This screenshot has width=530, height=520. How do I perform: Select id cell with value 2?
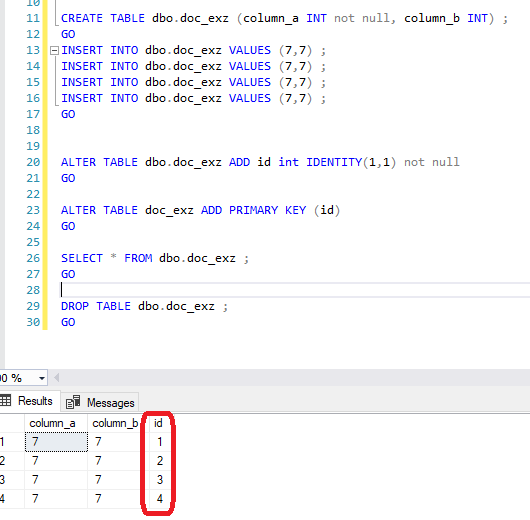[160, 460]
